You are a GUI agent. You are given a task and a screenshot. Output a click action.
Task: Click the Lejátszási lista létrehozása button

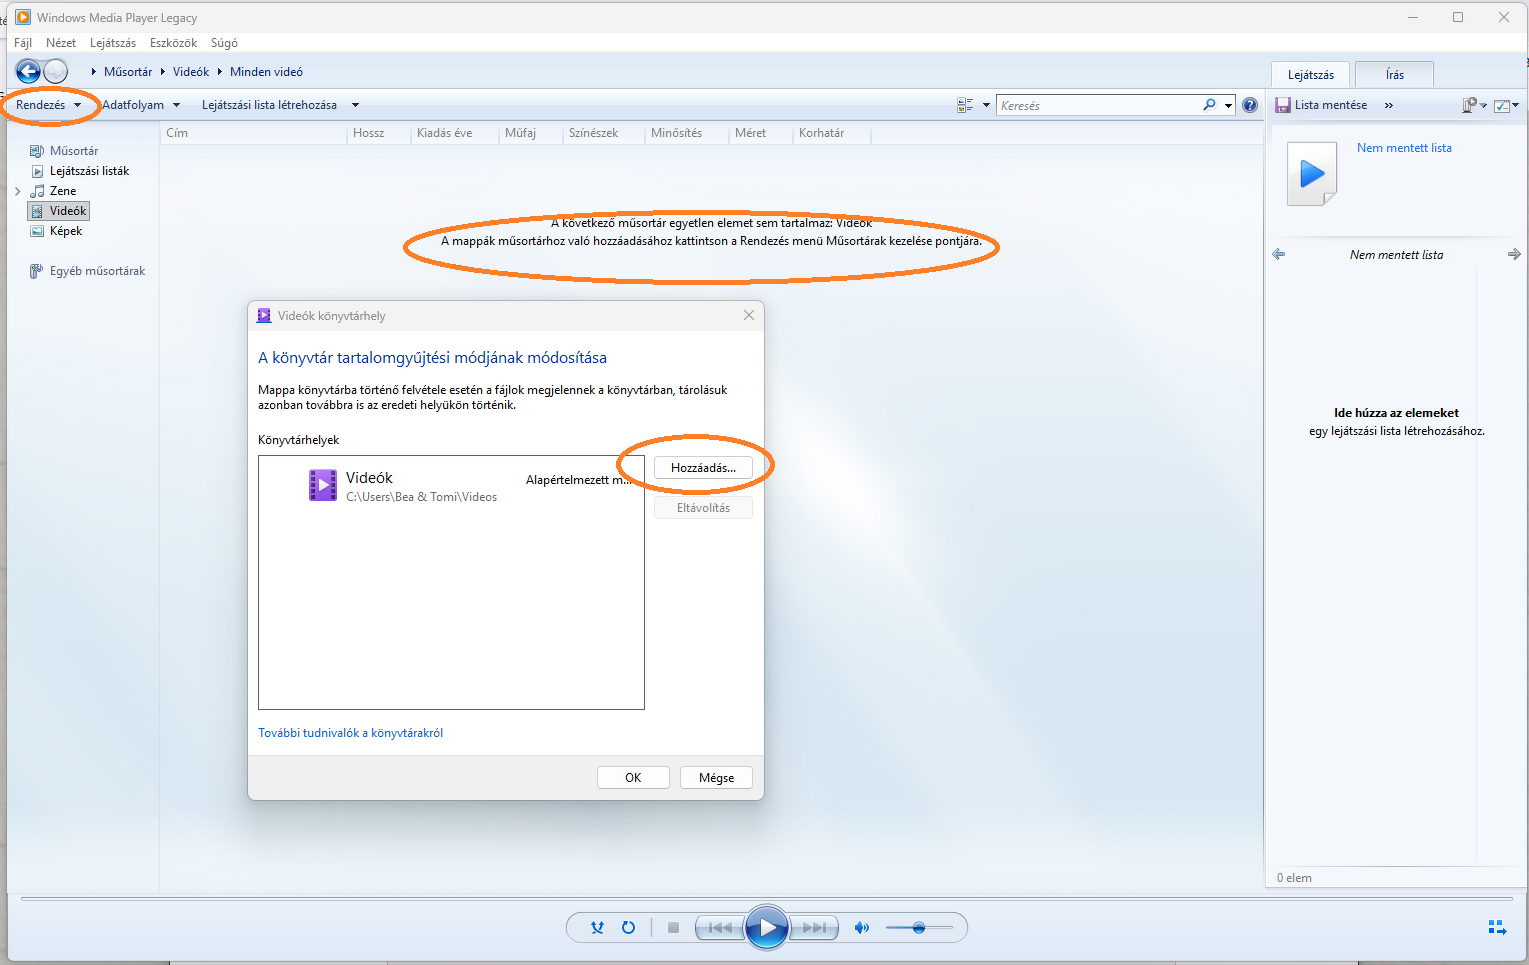[x=269, y=105]
